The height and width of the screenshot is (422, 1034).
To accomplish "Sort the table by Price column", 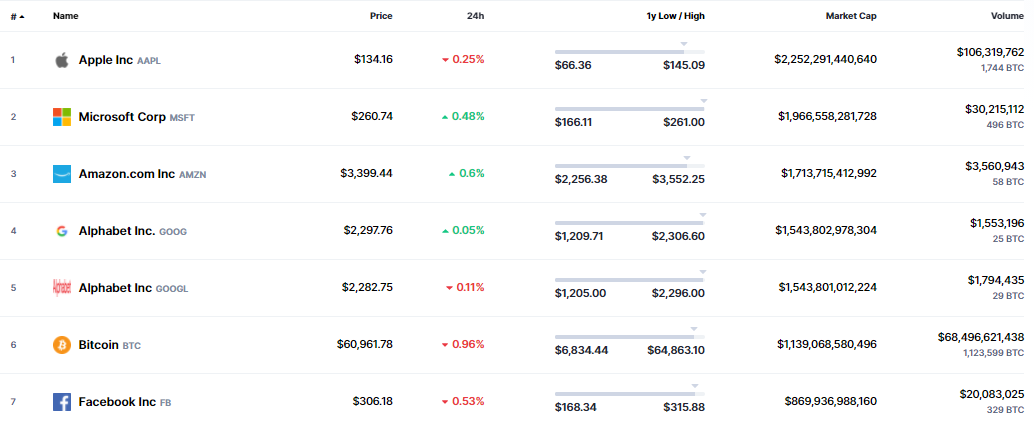I will pos(380,16).
